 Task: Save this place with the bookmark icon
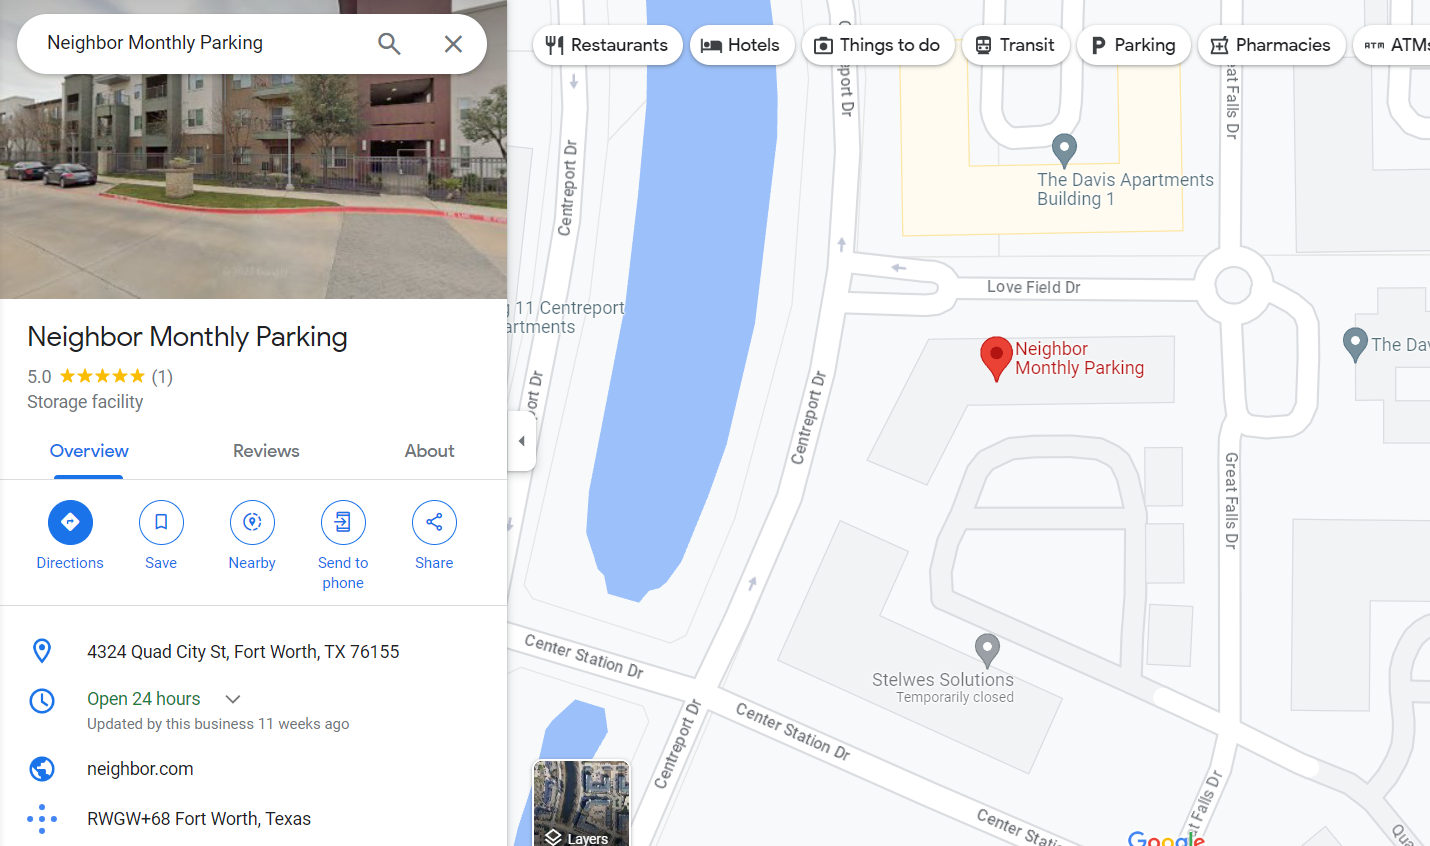(161, 522)
